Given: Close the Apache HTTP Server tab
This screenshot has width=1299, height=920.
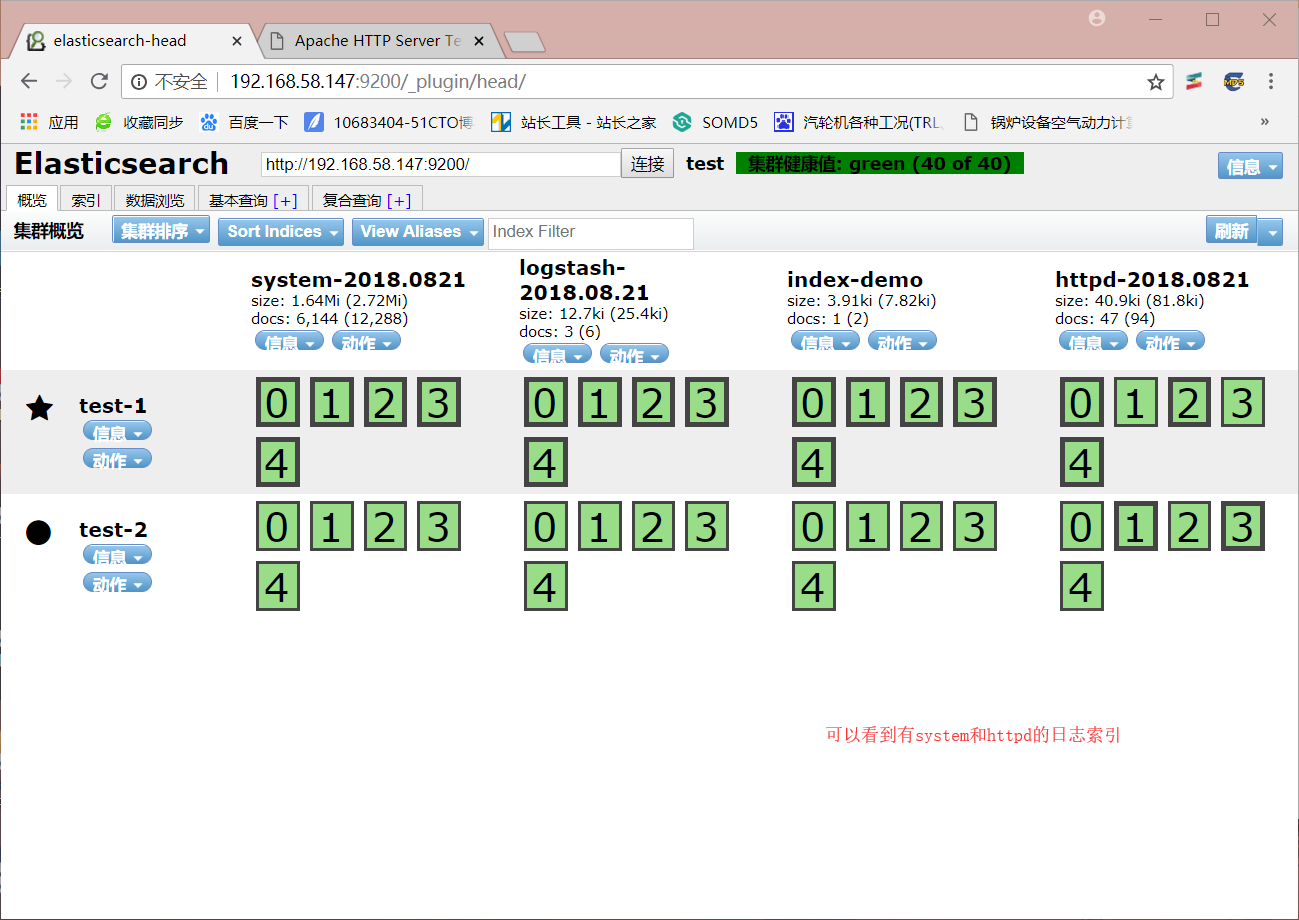Looking at the screenshot, I should (x=479, y=41).
